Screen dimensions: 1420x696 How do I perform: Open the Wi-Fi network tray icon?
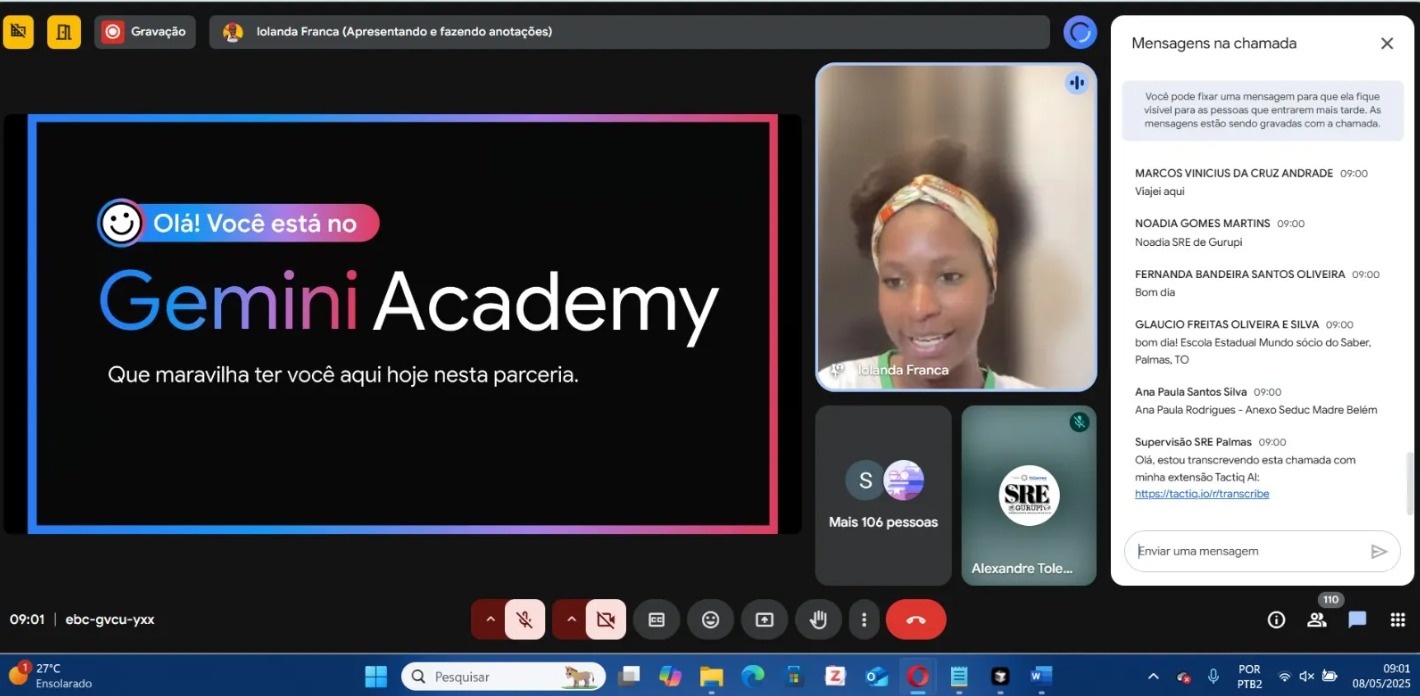pos(1284,677)
